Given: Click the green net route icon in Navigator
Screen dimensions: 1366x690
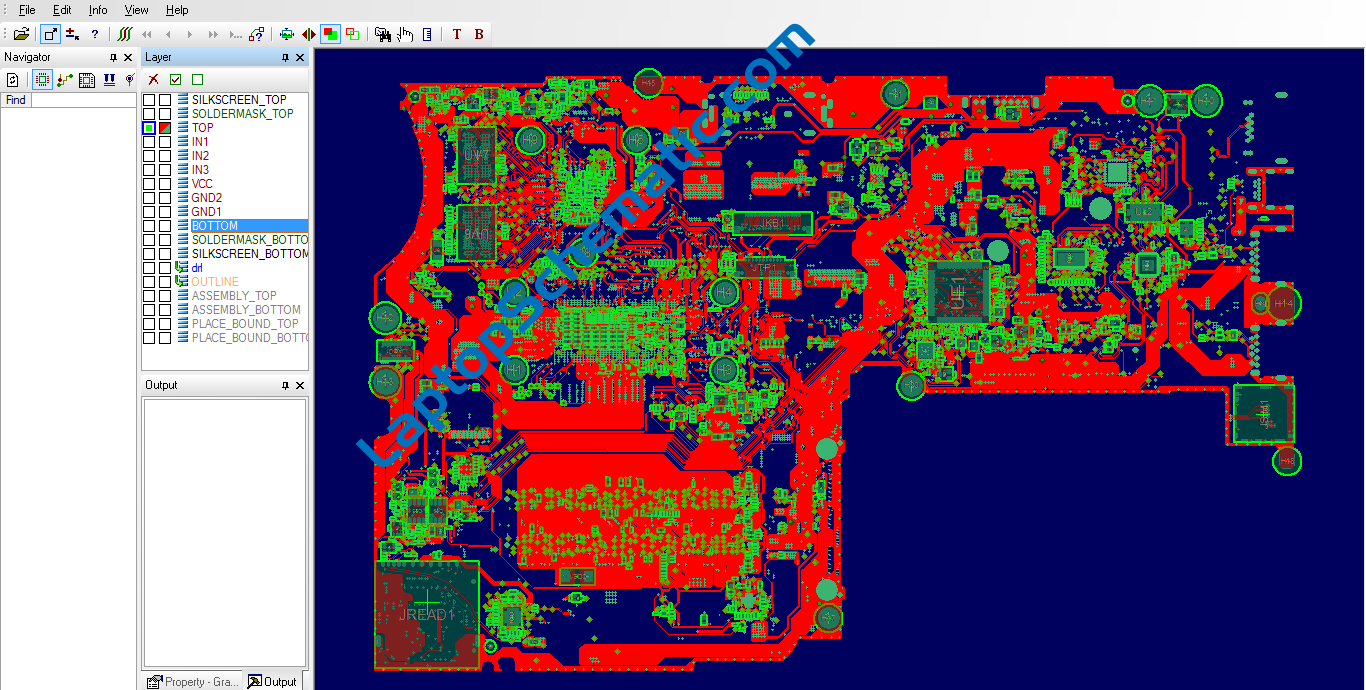Looking at the screenshot, I should (65, 79).
